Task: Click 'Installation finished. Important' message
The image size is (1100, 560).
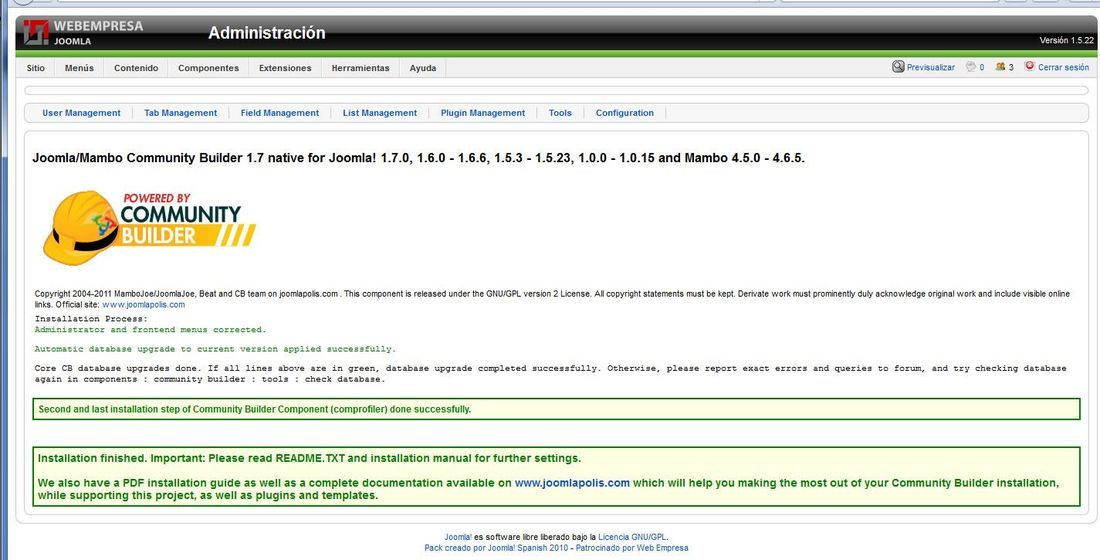Action: click(309, 458)
